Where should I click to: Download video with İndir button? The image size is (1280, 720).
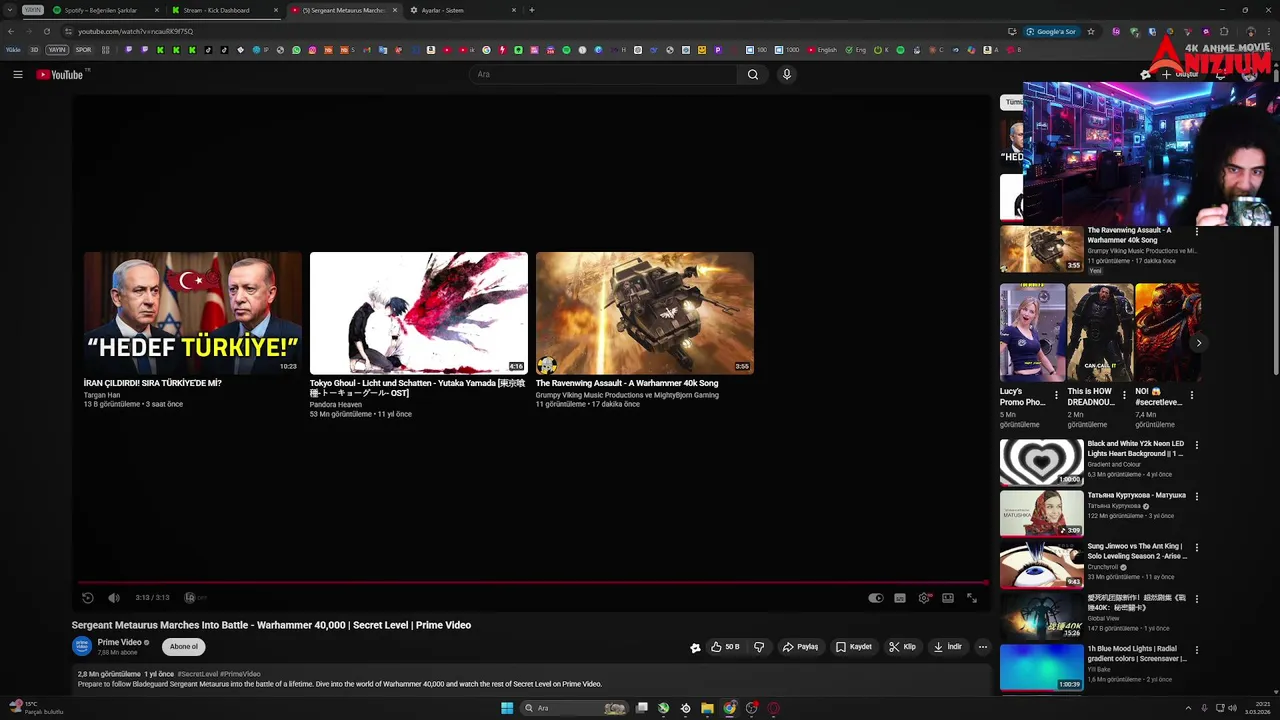click(947, 647)
